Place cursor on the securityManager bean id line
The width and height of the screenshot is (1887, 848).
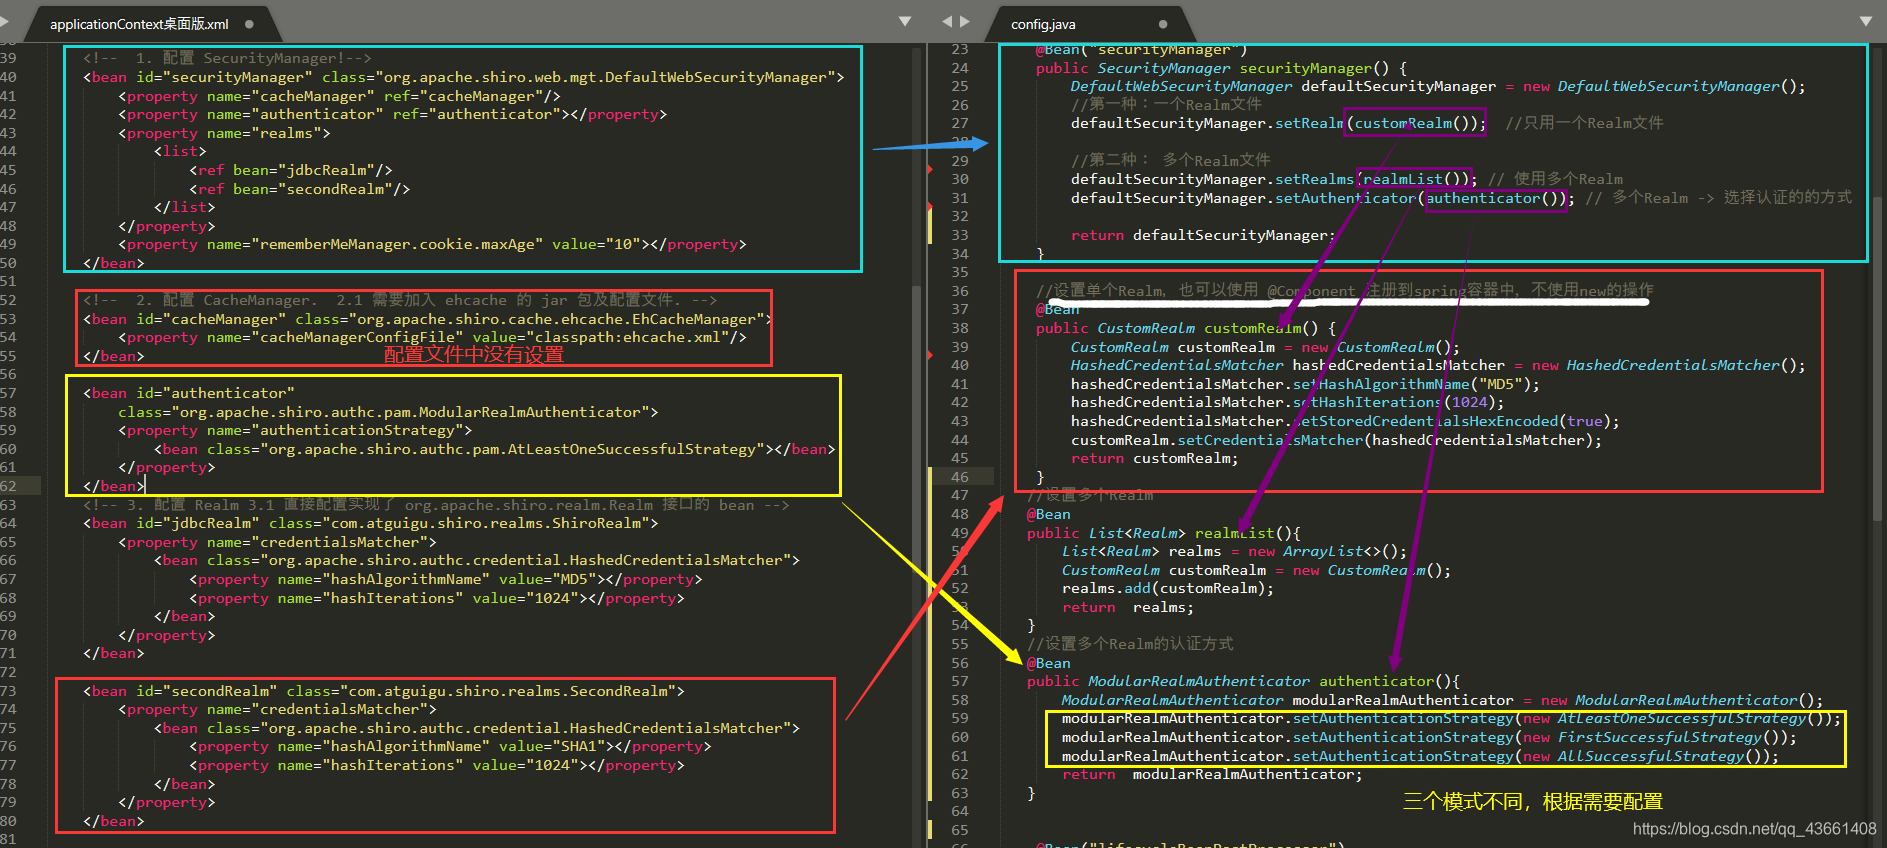coord(464,77)
